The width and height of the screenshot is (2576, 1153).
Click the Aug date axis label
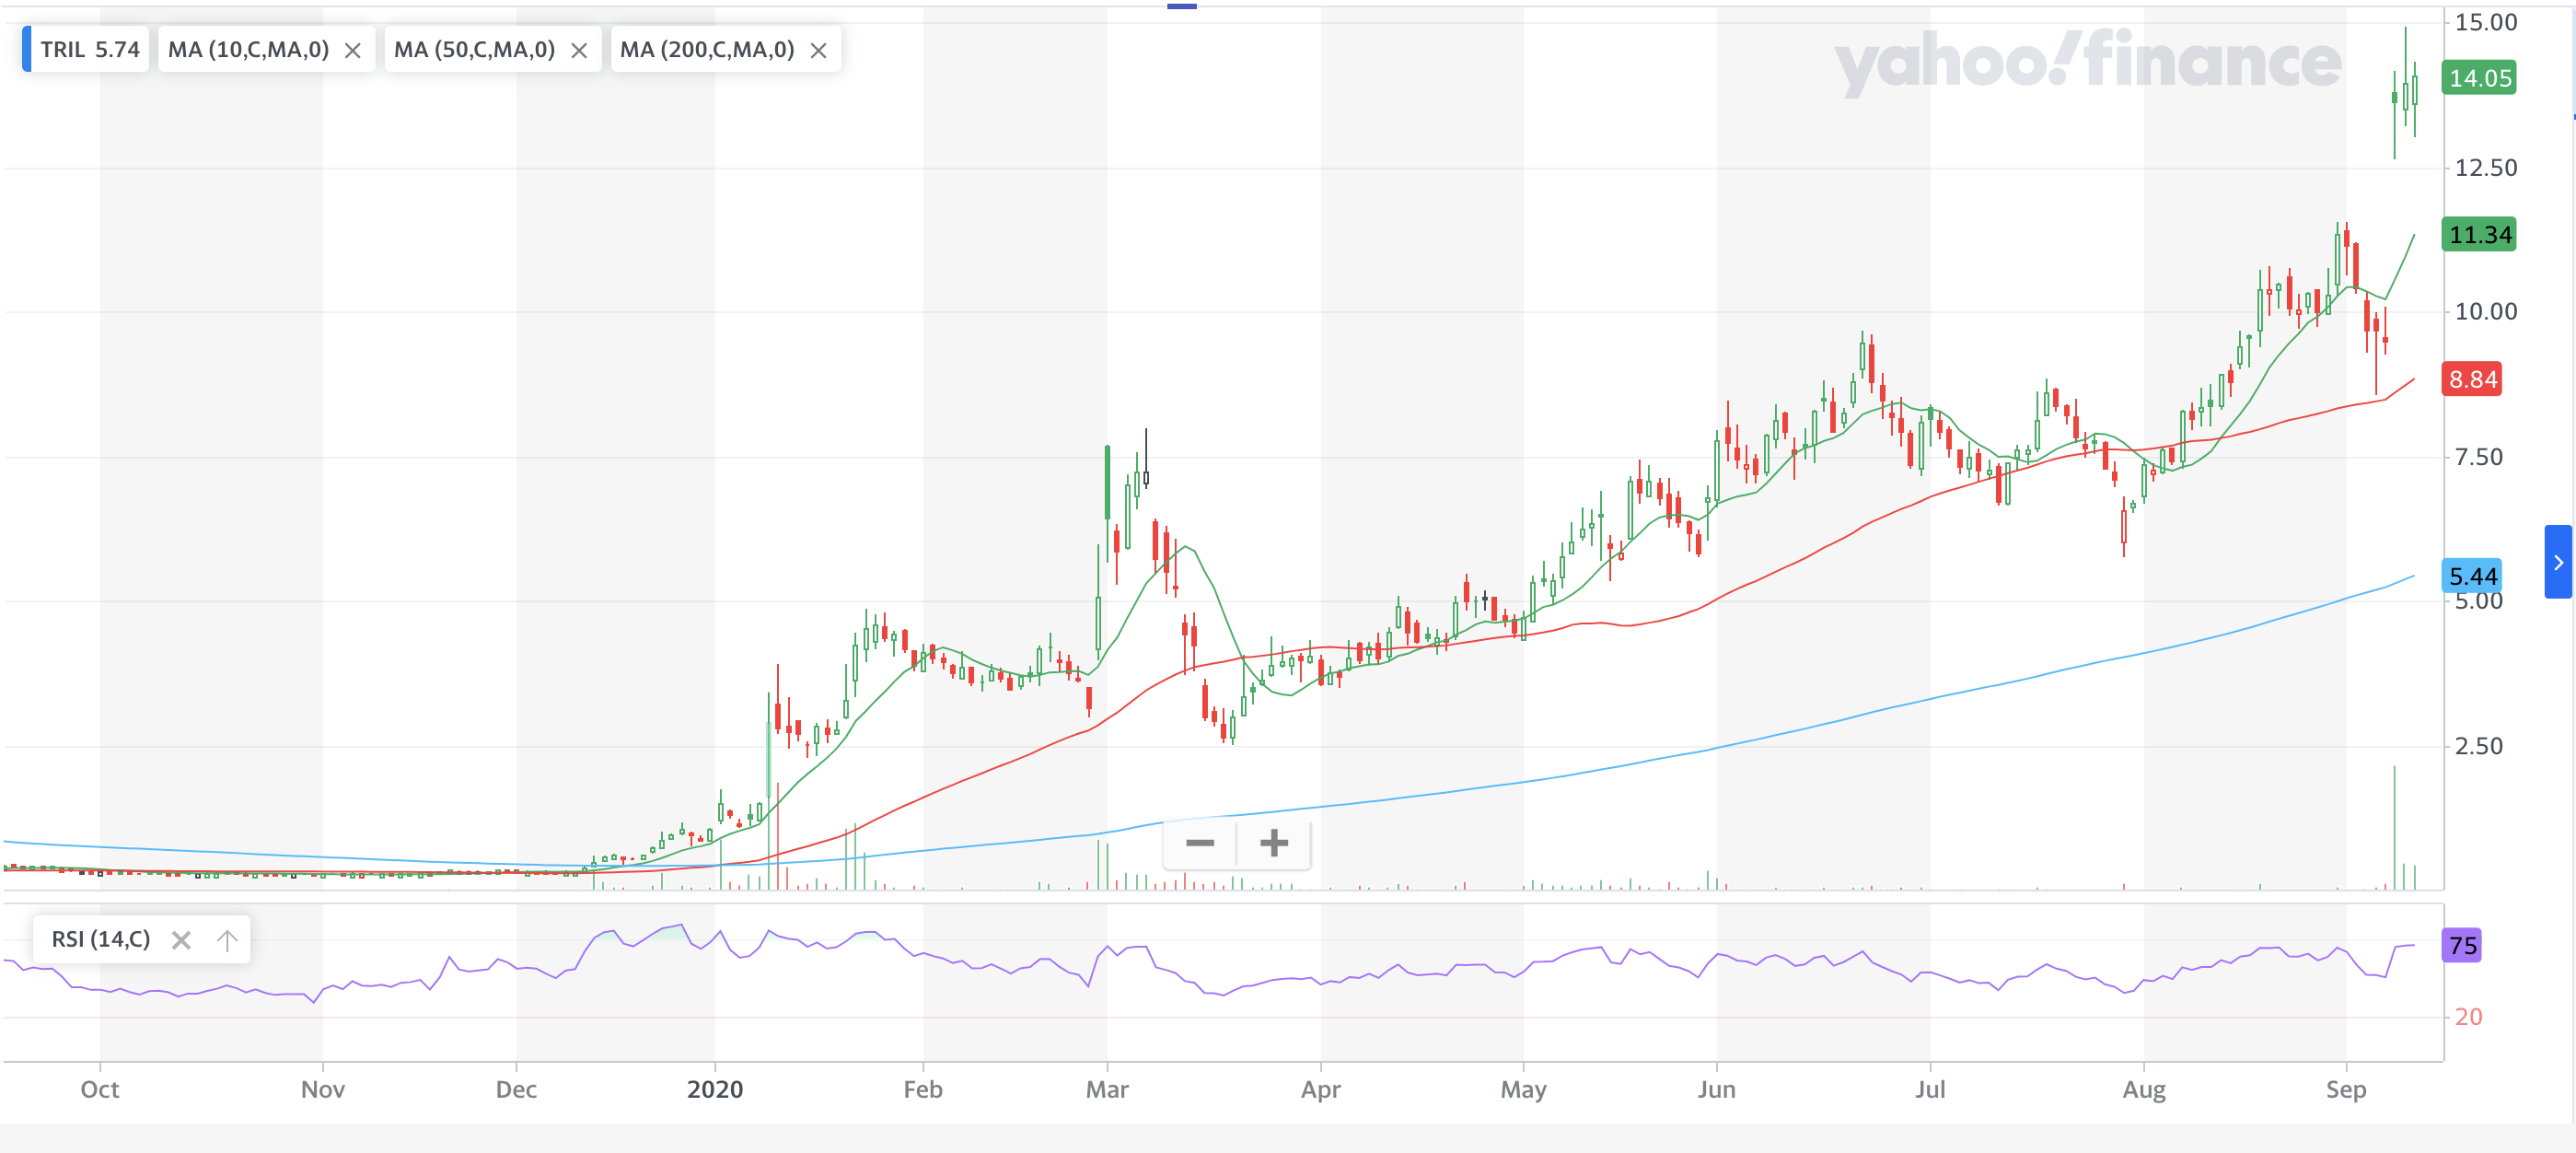[x=2144, y=1090]
